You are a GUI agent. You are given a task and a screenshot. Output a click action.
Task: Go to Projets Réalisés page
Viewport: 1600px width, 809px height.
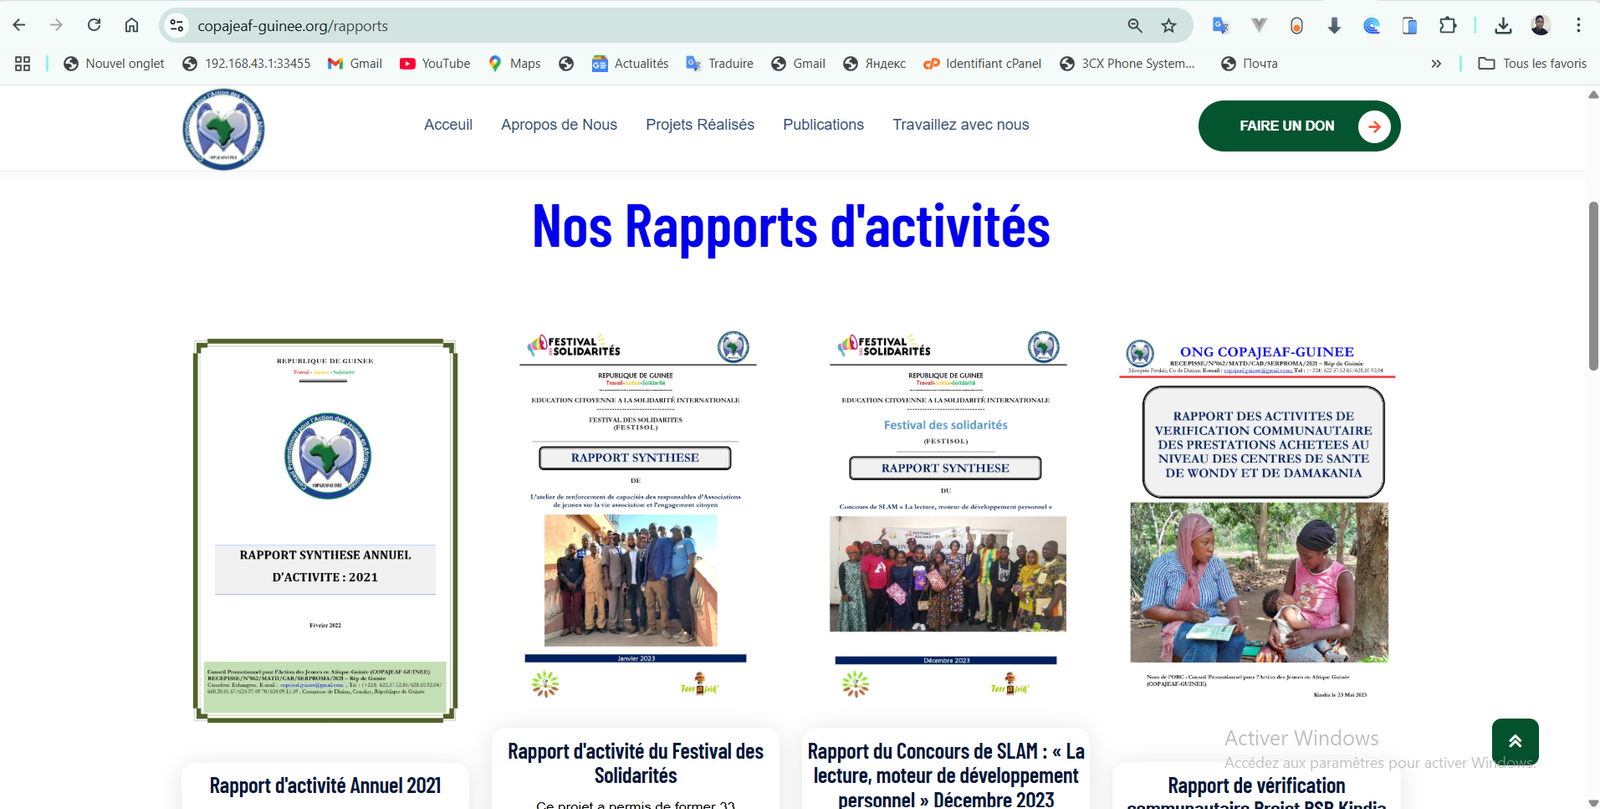pos(700,125)
